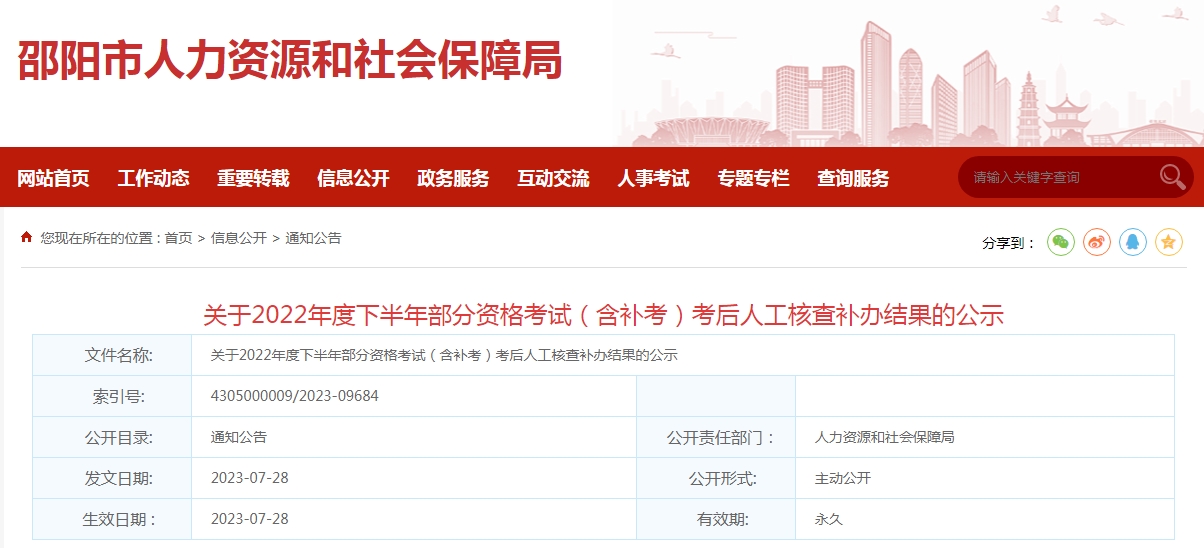Follow the 通知公告 breadcrumb link
This screenshot has width=1204, height=548.
(313, 238)
